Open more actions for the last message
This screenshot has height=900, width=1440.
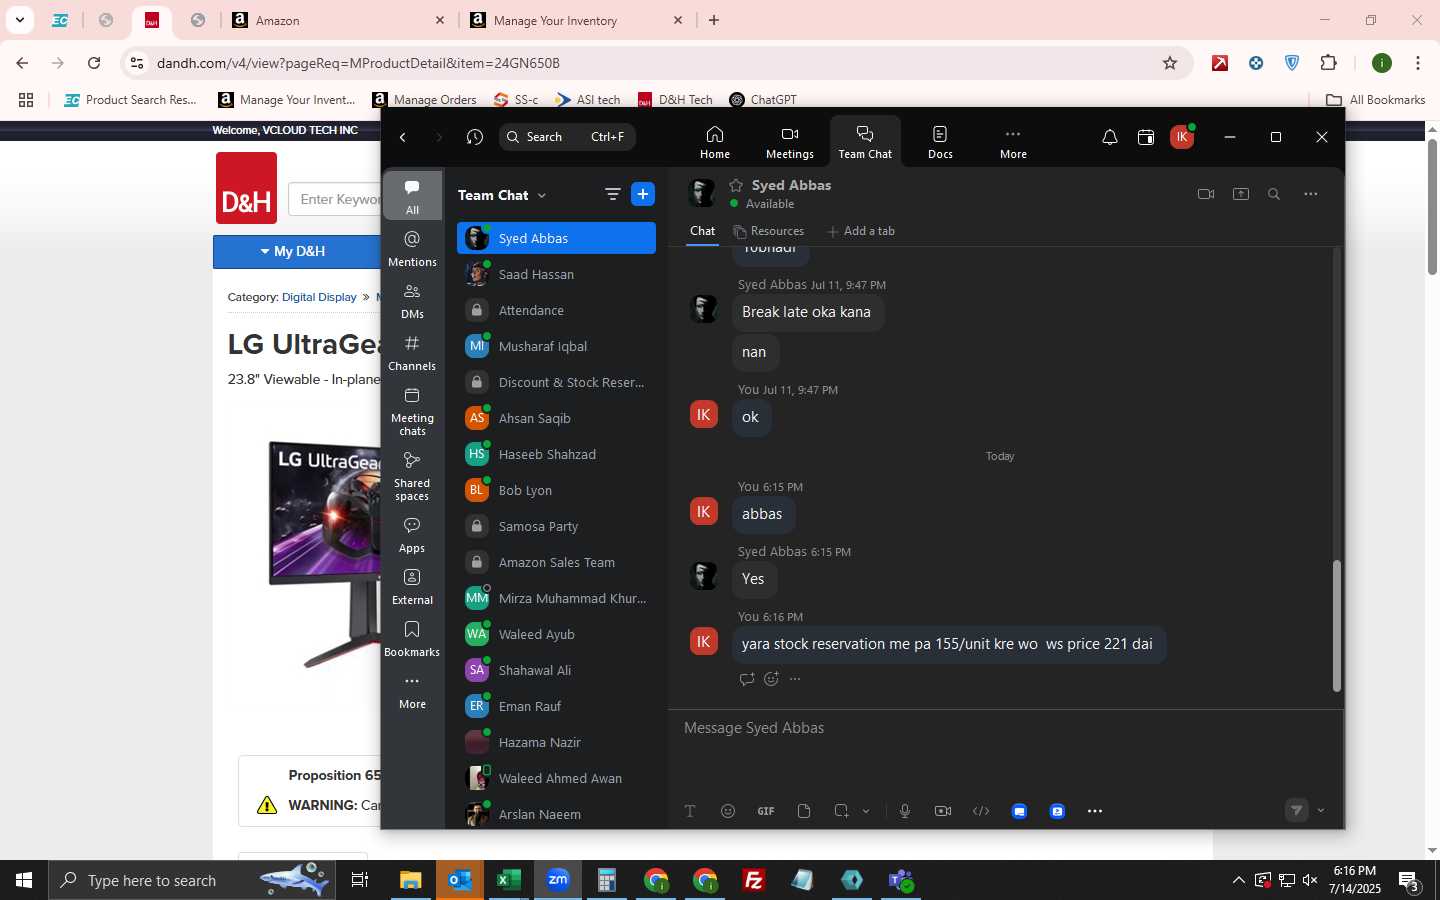[x=795, y=679]
